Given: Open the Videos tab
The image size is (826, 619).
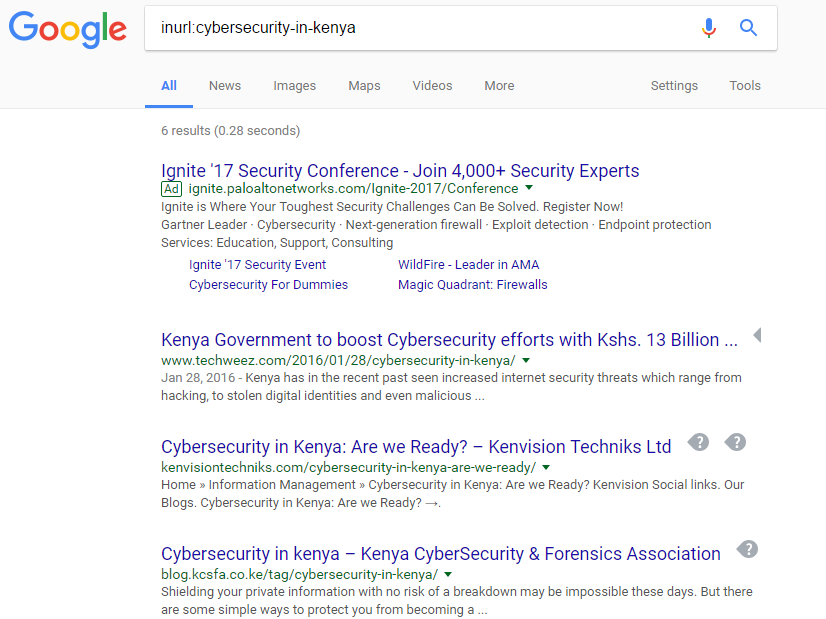Looking at the screenshot, I should (x=432, y=86).
